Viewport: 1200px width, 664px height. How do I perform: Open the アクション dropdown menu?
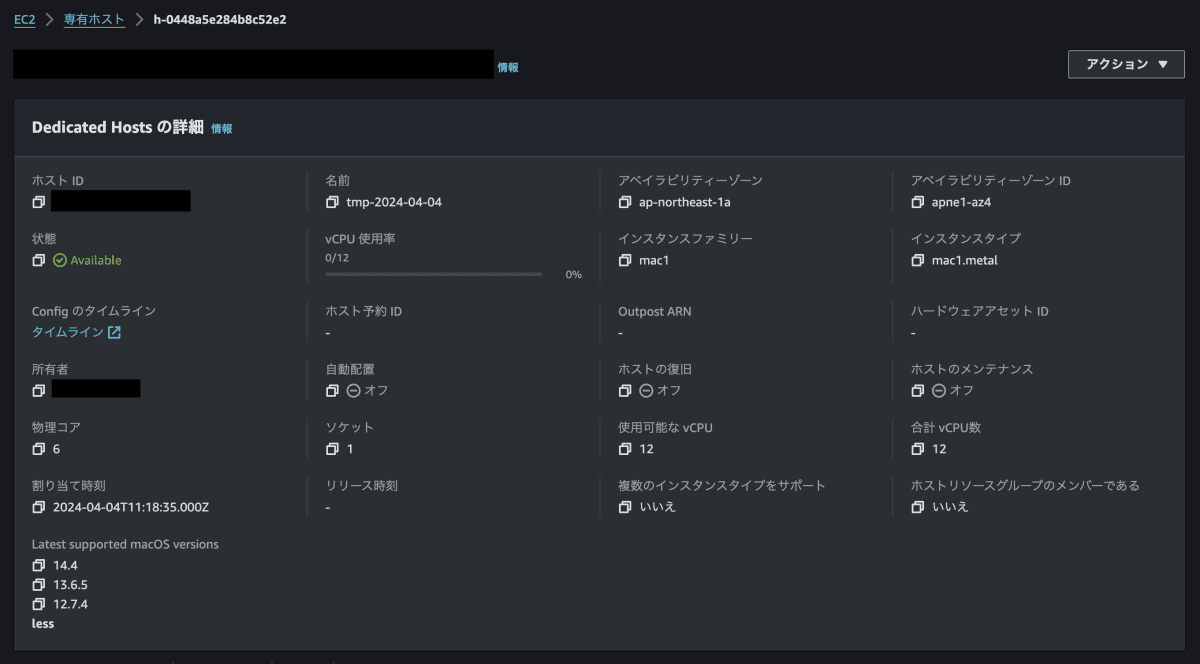[x=1126, y=64]
